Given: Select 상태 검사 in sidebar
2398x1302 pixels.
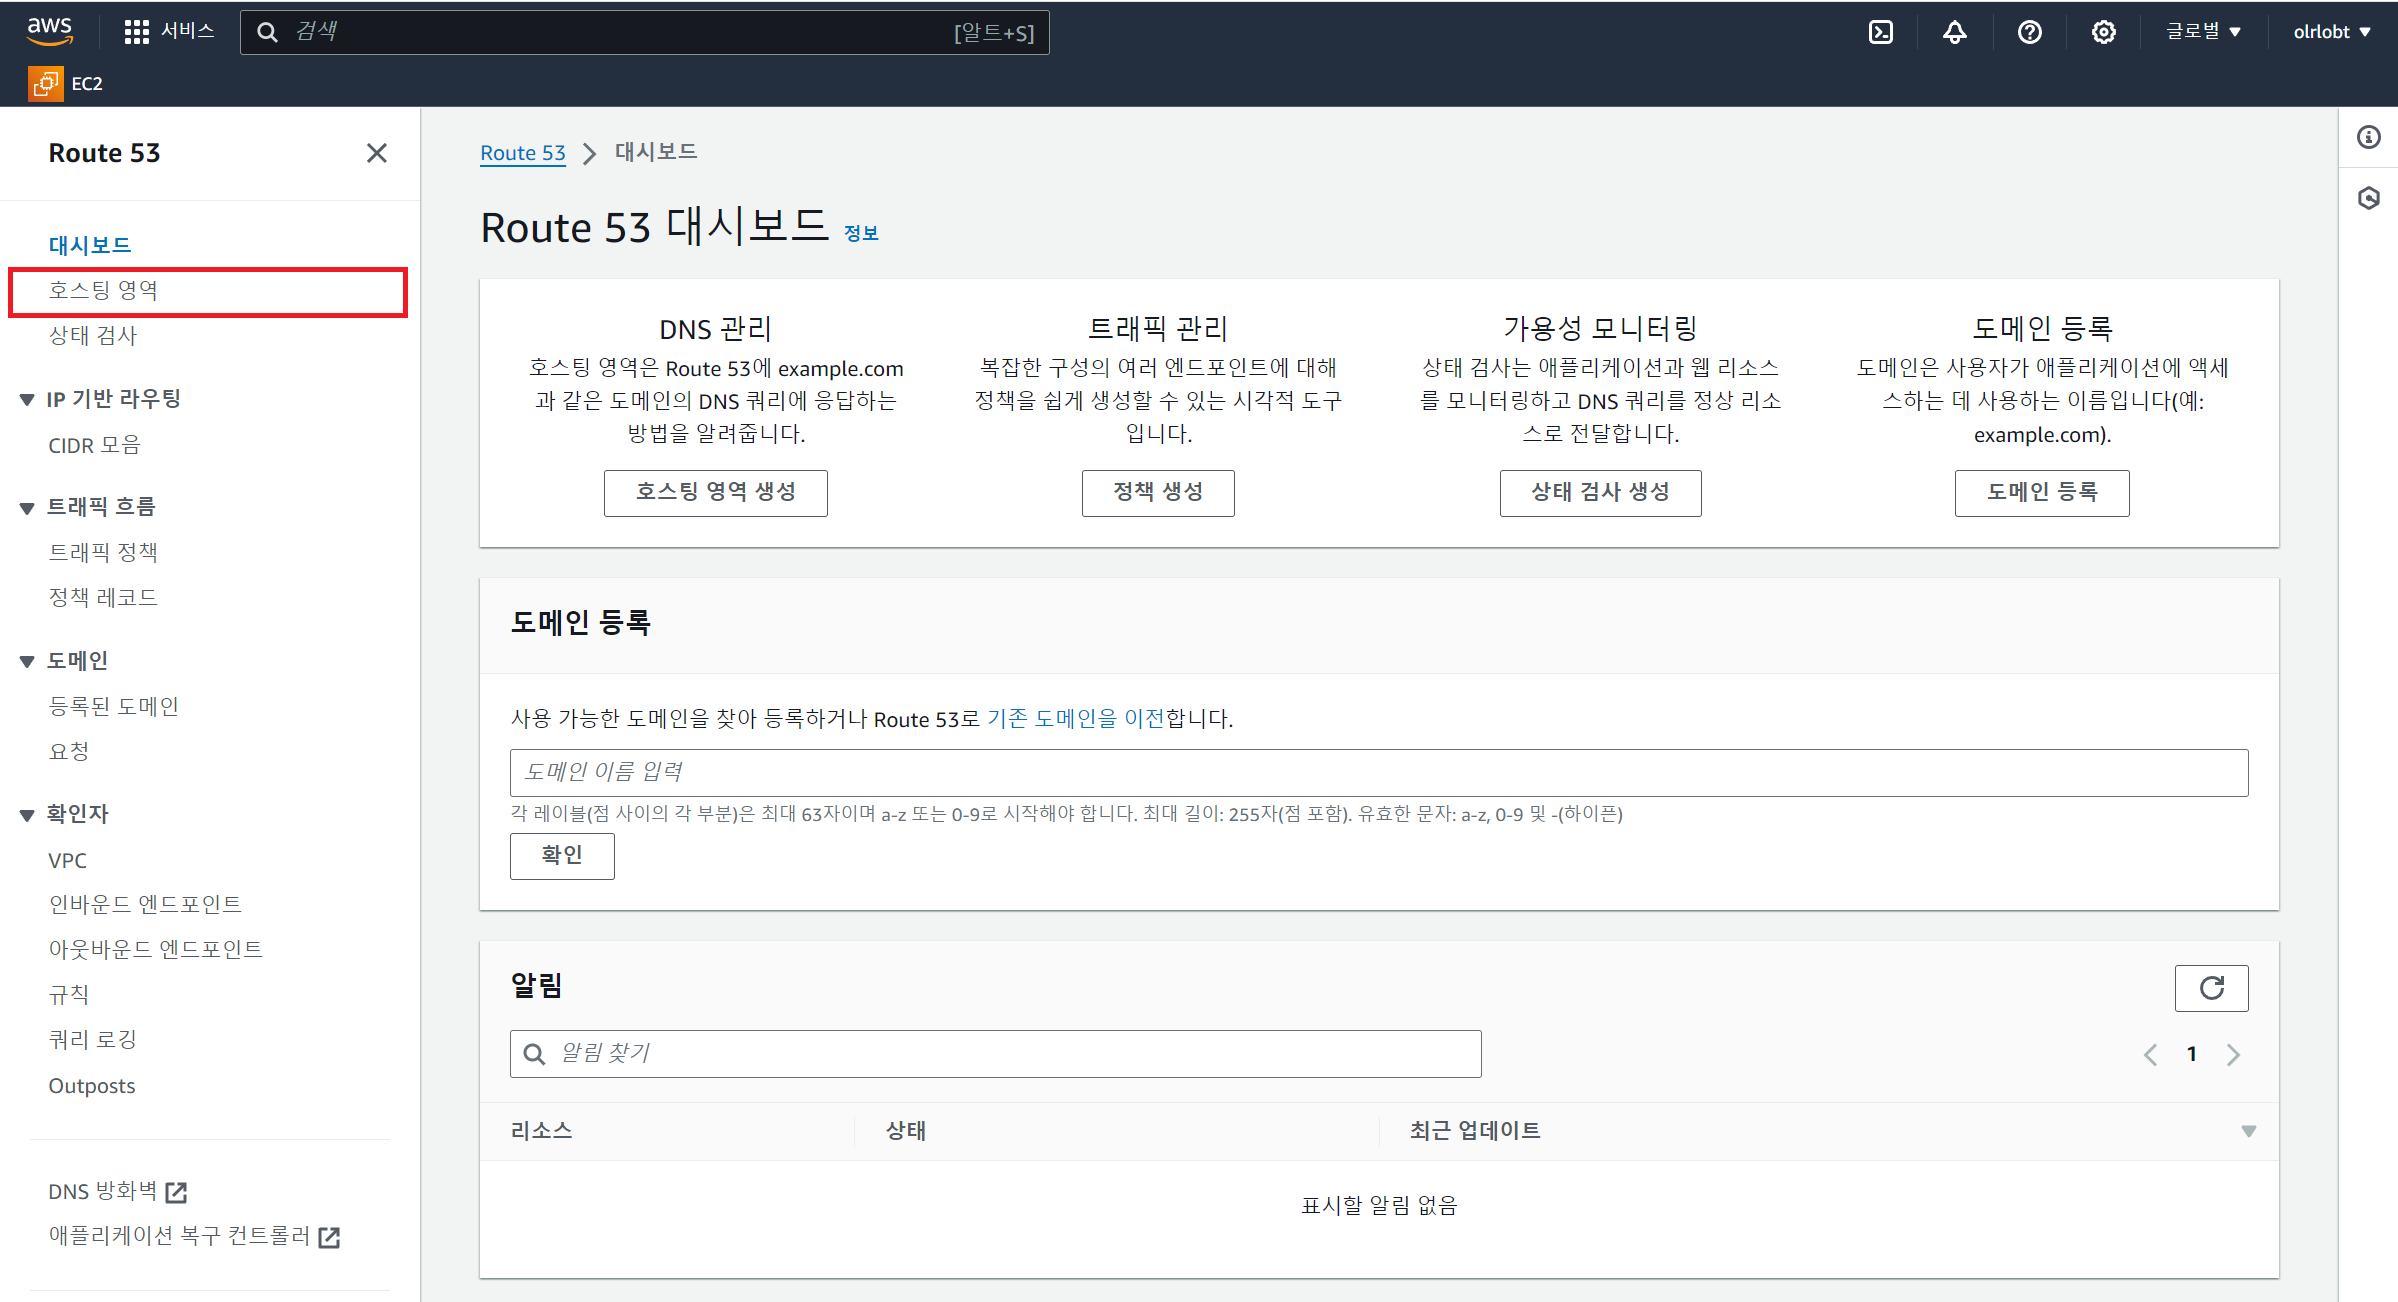Looking at the screenshot, I should 92,336.
